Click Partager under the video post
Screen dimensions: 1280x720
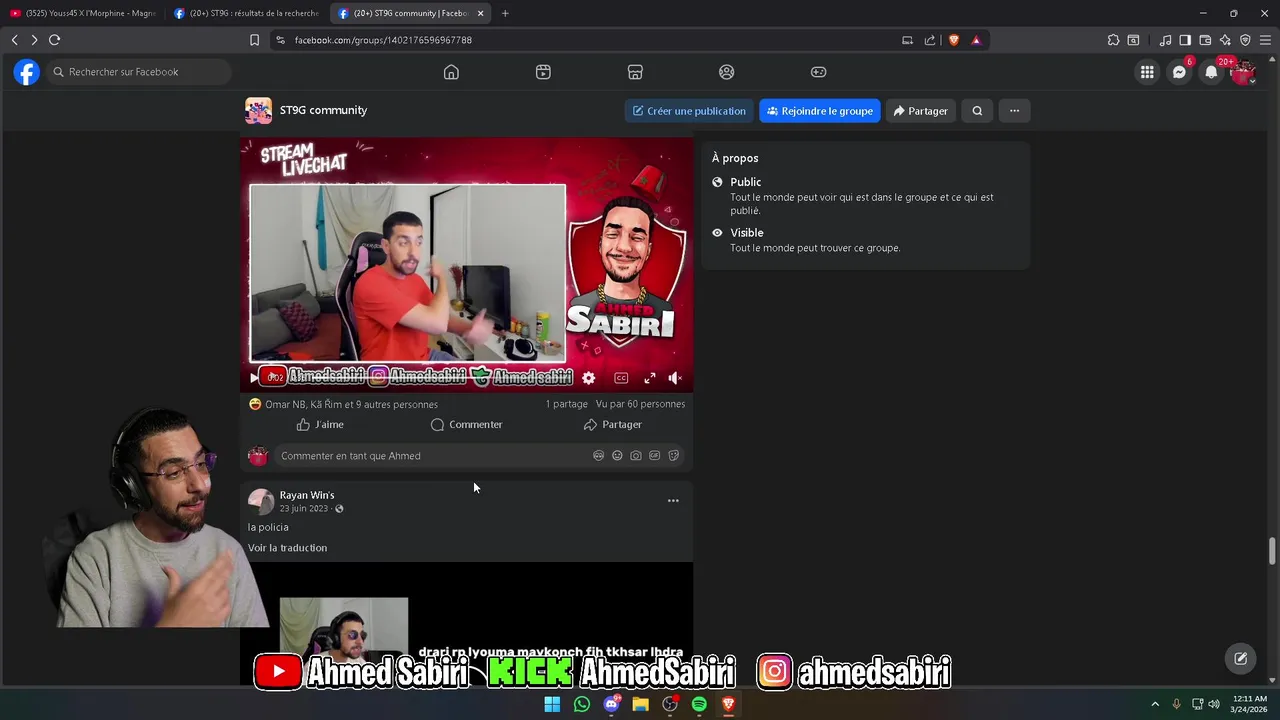pos(612,425)
